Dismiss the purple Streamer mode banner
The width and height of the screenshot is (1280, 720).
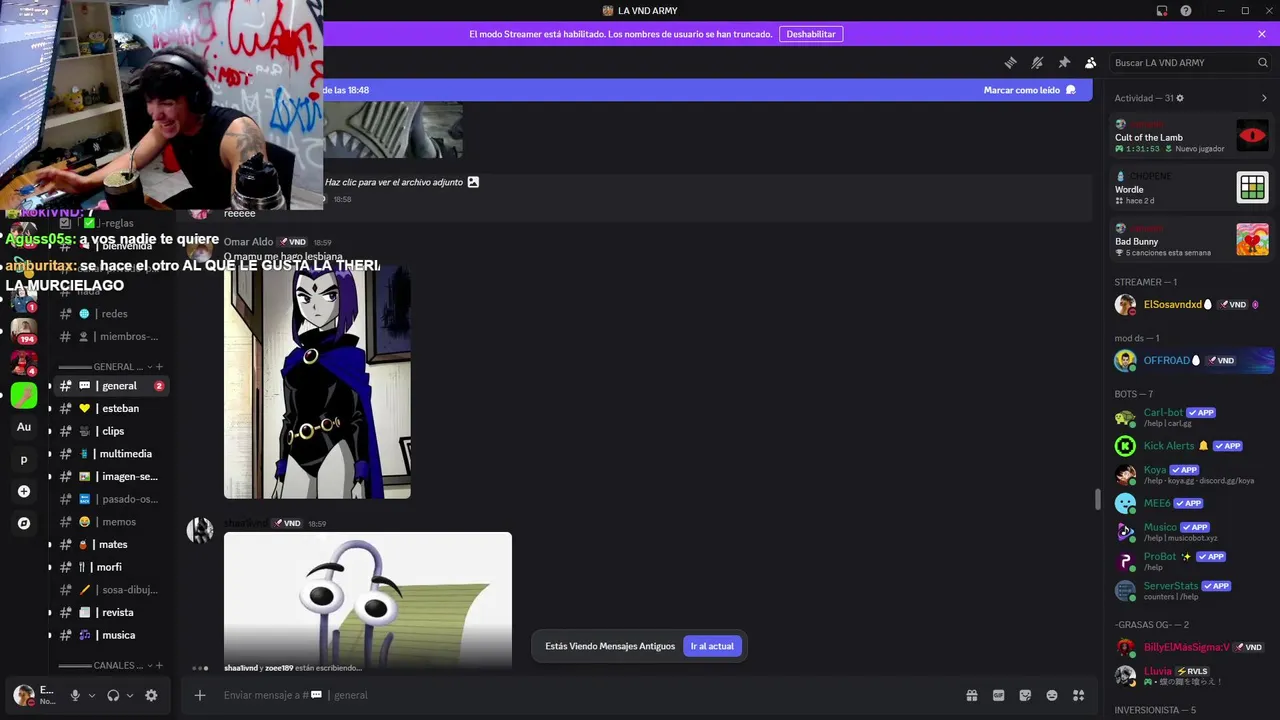[x=1262, y=34]
